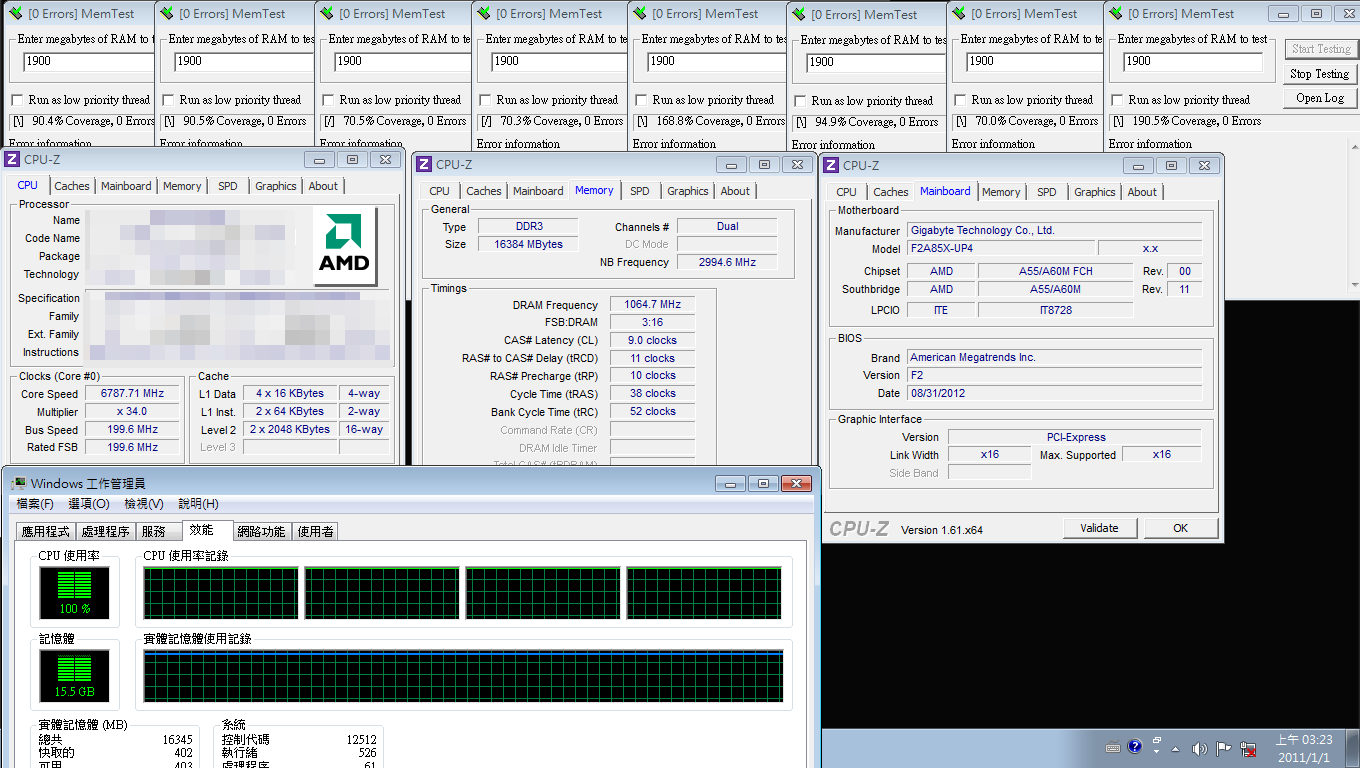The height and width of the screenshot is (768, 1360).
Task: Switch to the 處理程序 tab in Task Manager
Action: point(106,532)
